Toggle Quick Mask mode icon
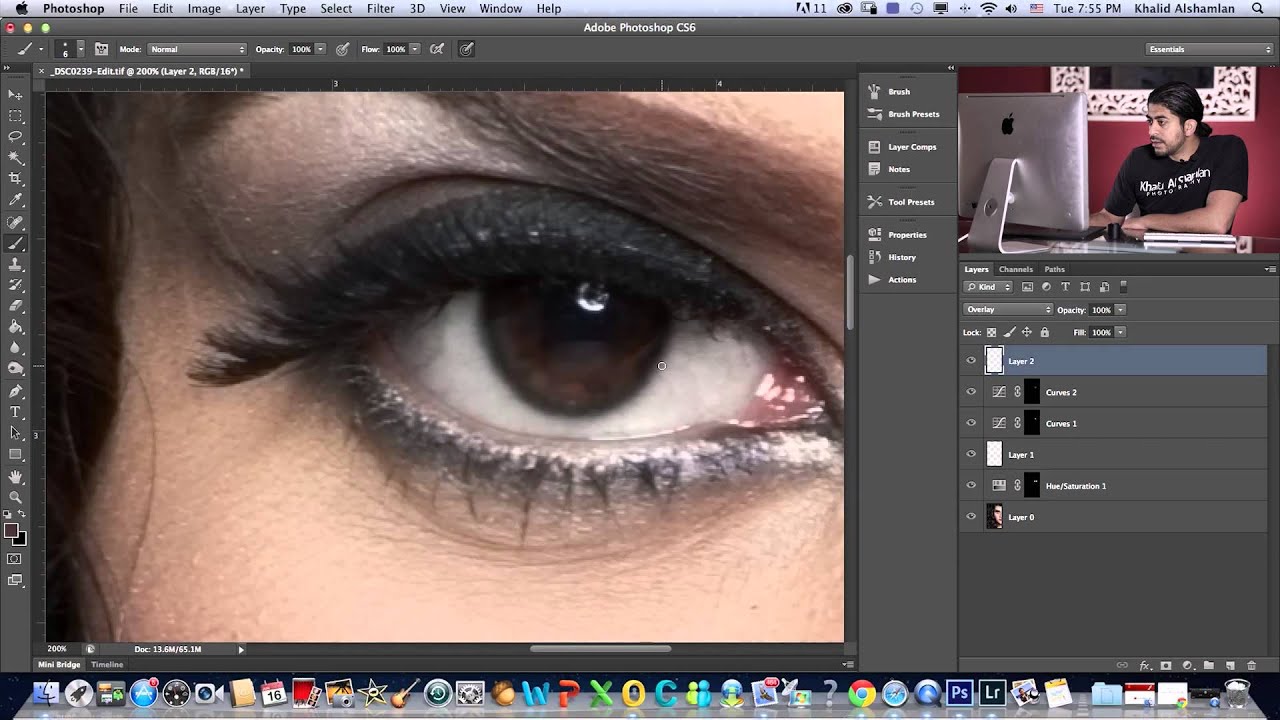The image size is (1280, 720). (x=15, y=559)
